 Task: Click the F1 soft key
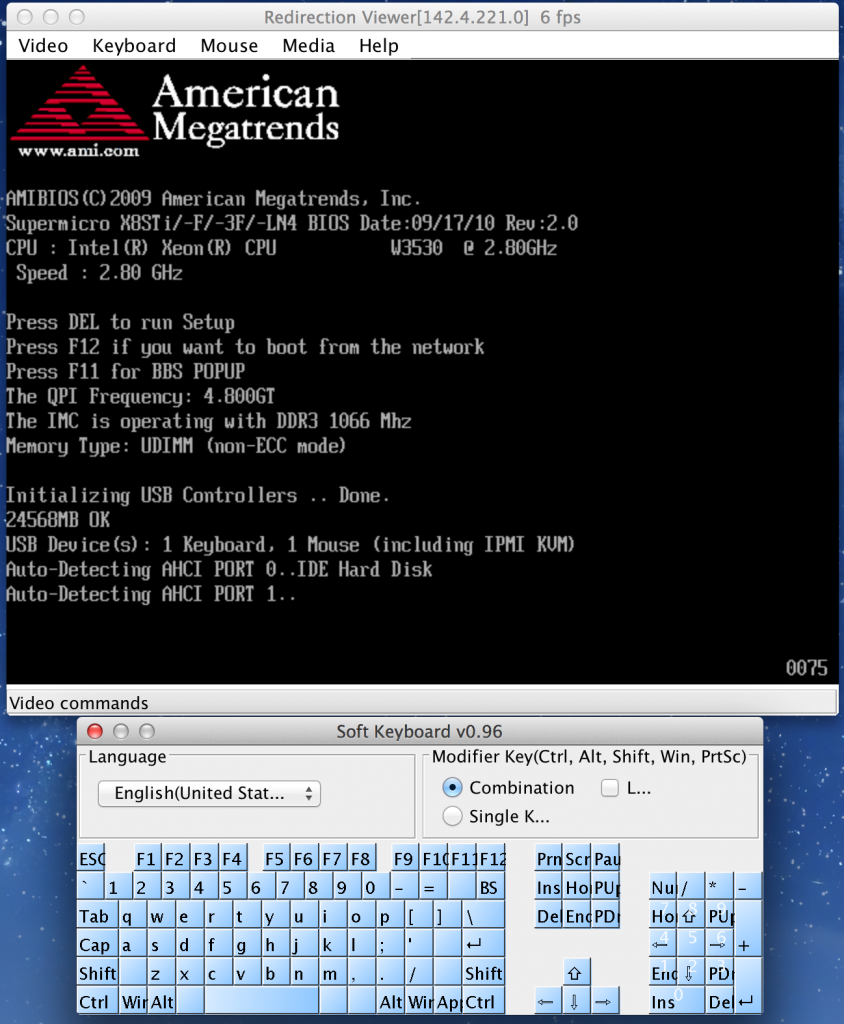[146, 858]
